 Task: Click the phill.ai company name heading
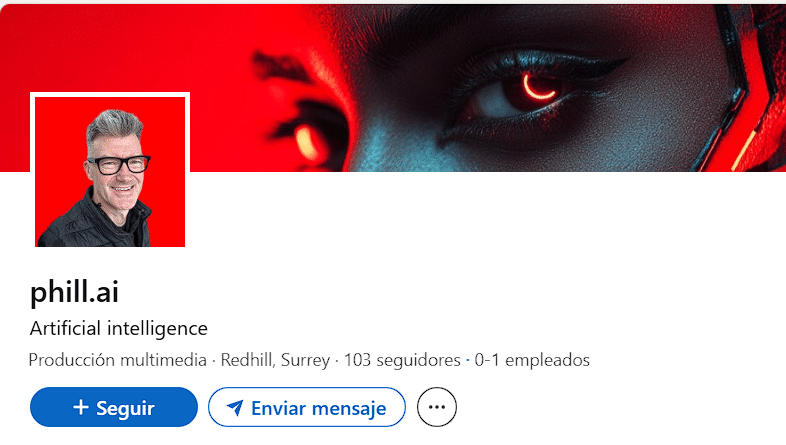[x=74, y=292]
